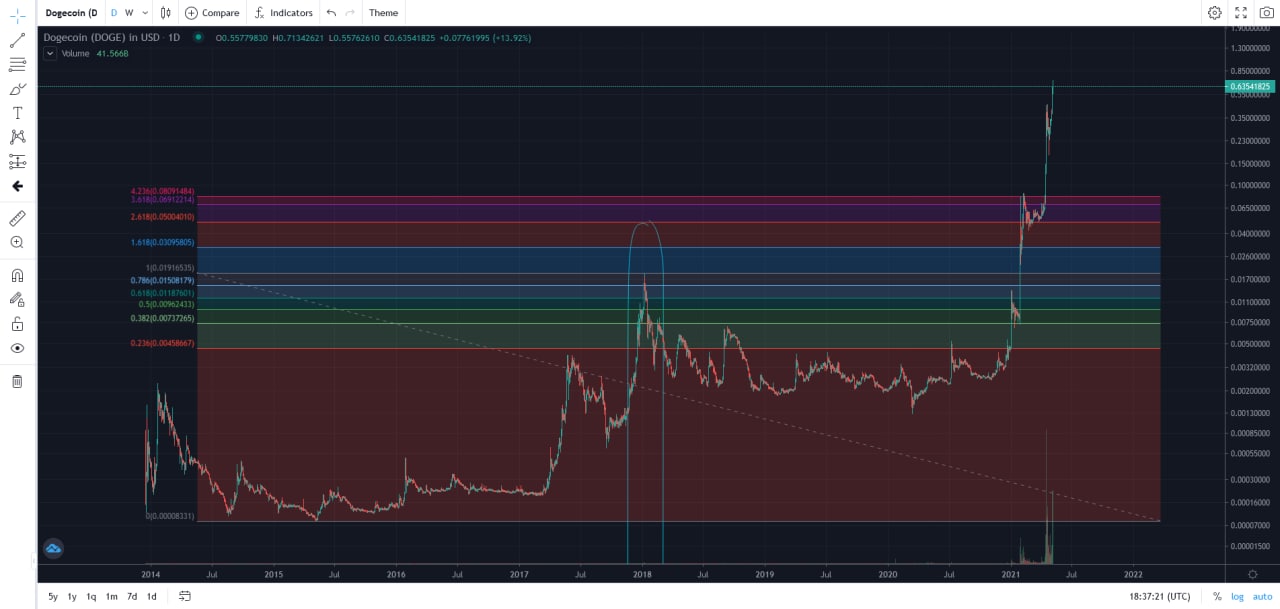Open the Theme menu

pyautogui.click(x=383, y=13)
